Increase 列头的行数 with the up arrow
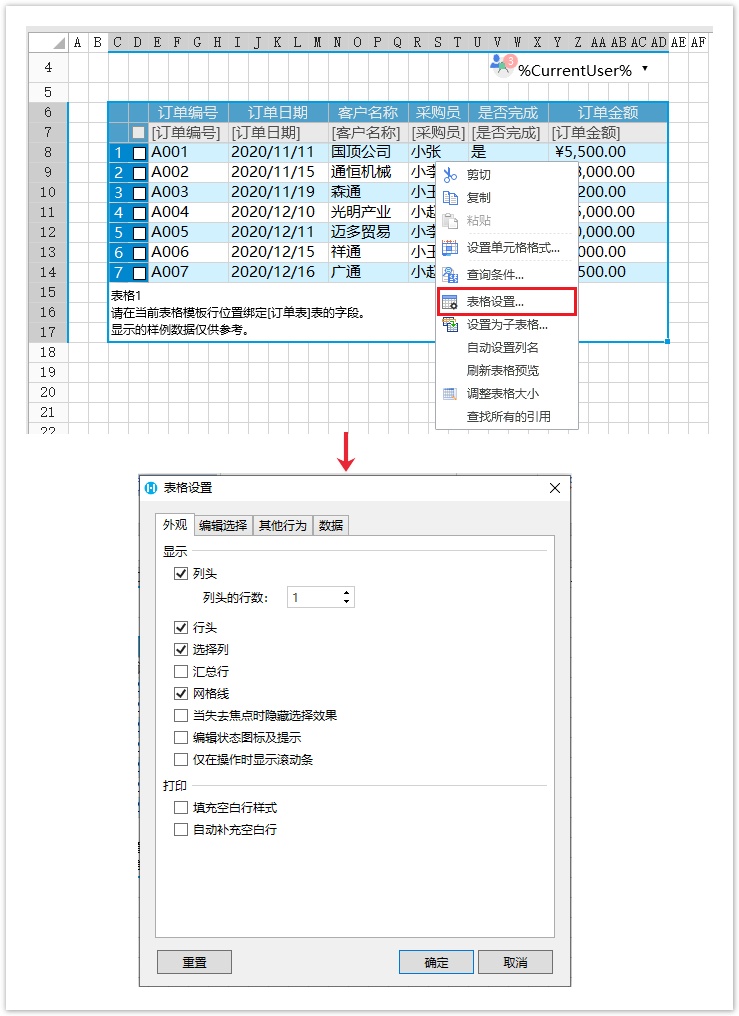Viewport: 739px width, 1016px height. click(346, 593)
